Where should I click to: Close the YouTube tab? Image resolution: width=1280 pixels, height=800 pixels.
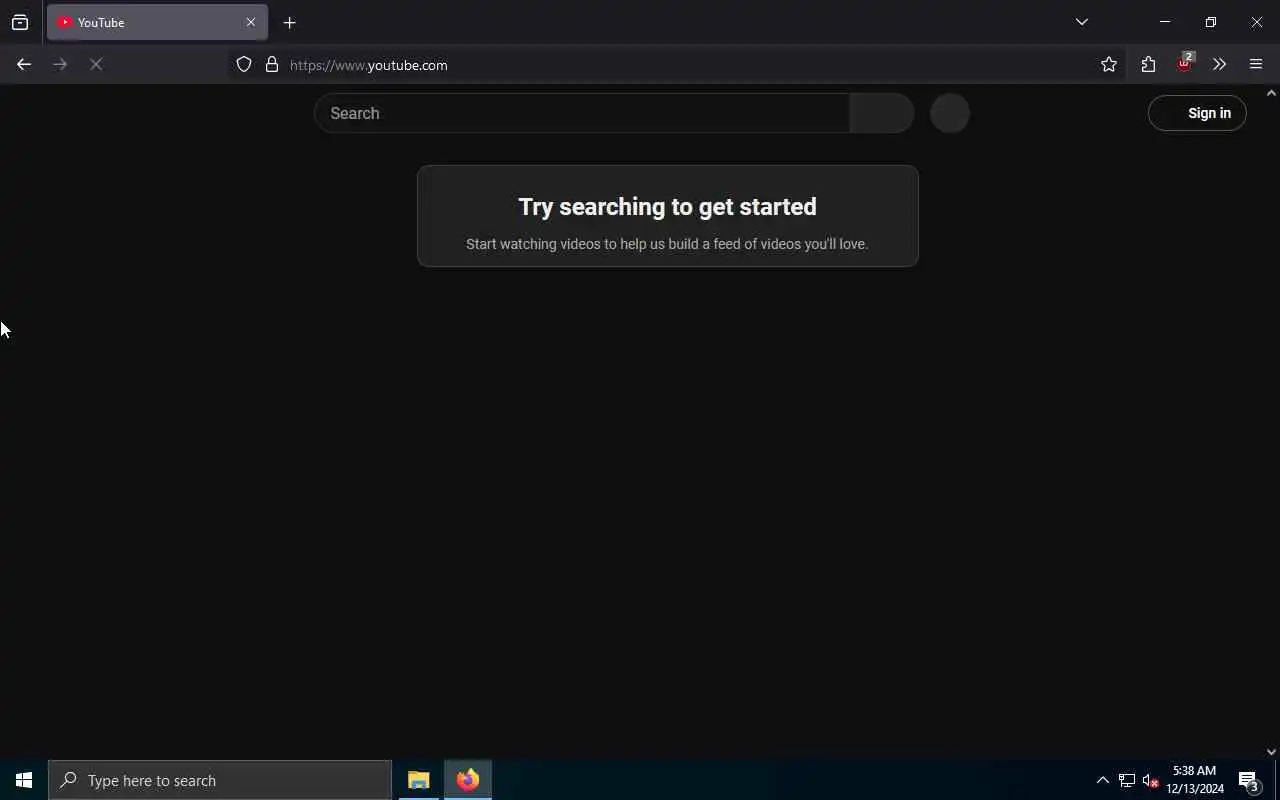click(251, 22)
